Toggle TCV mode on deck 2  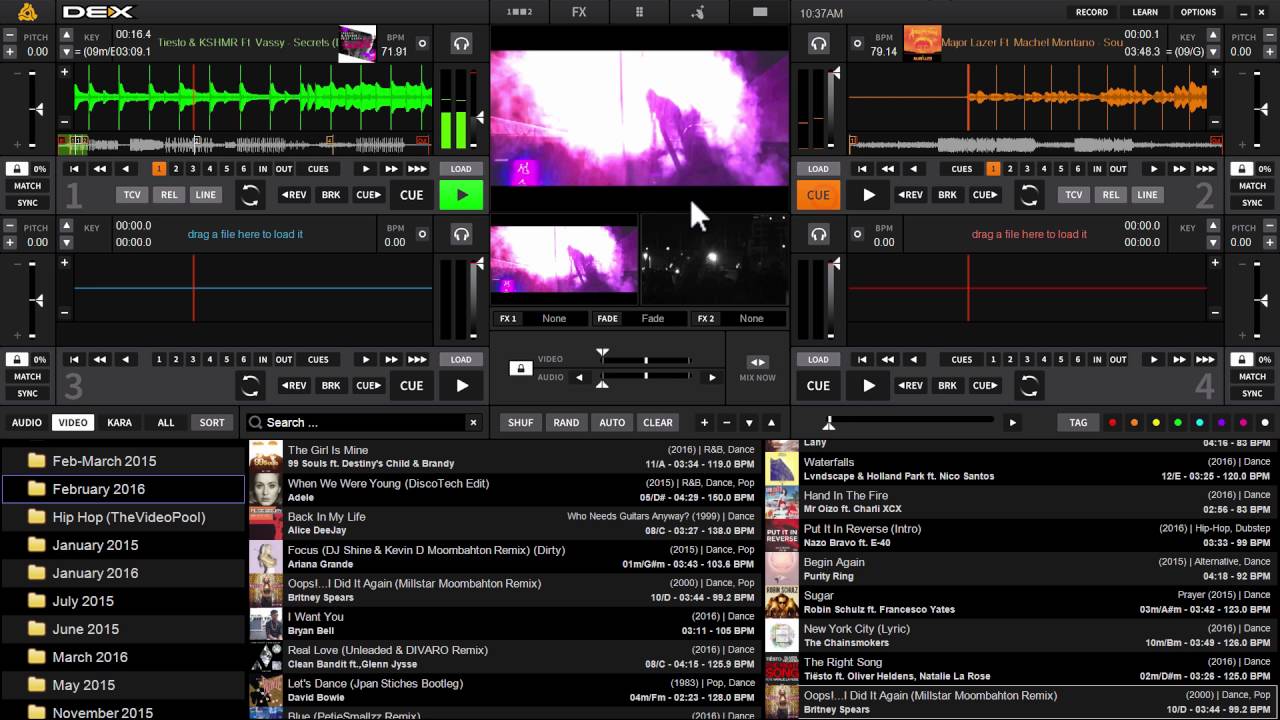click(1074, 195)
